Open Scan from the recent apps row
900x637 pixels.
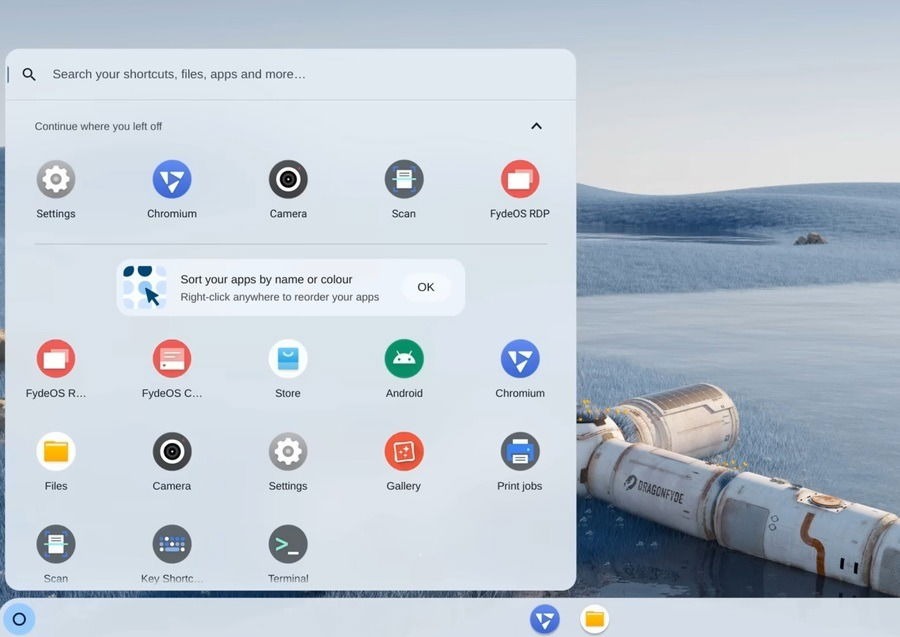tap(404, 180)
